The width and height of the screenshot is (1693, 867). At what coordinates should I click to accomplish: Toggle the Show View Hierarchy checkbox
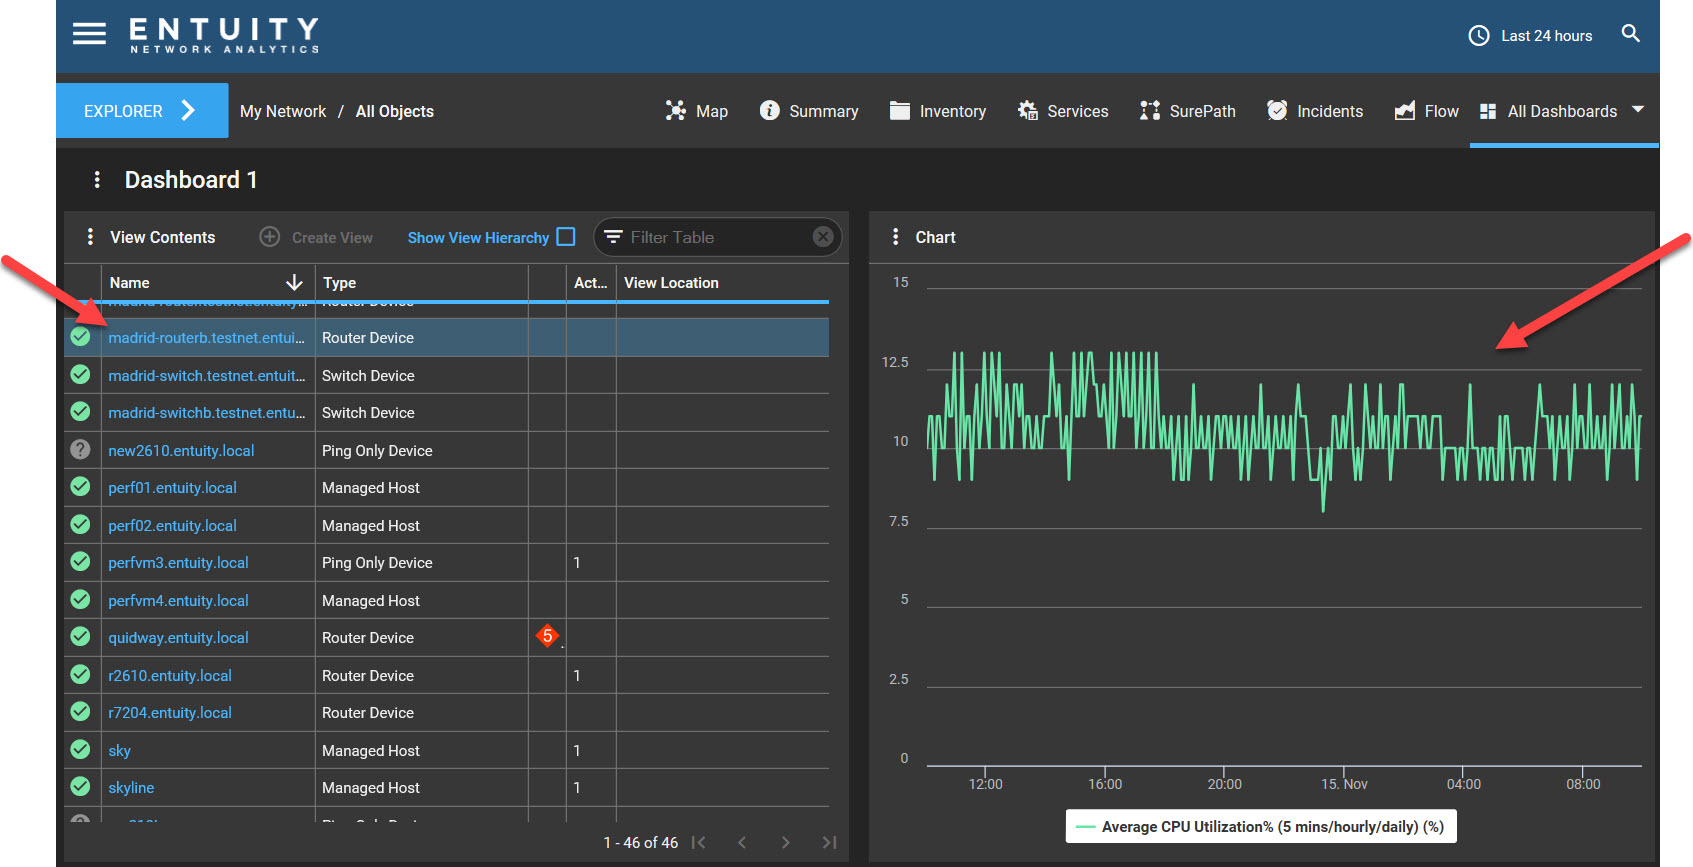click(x=566, y=237)
